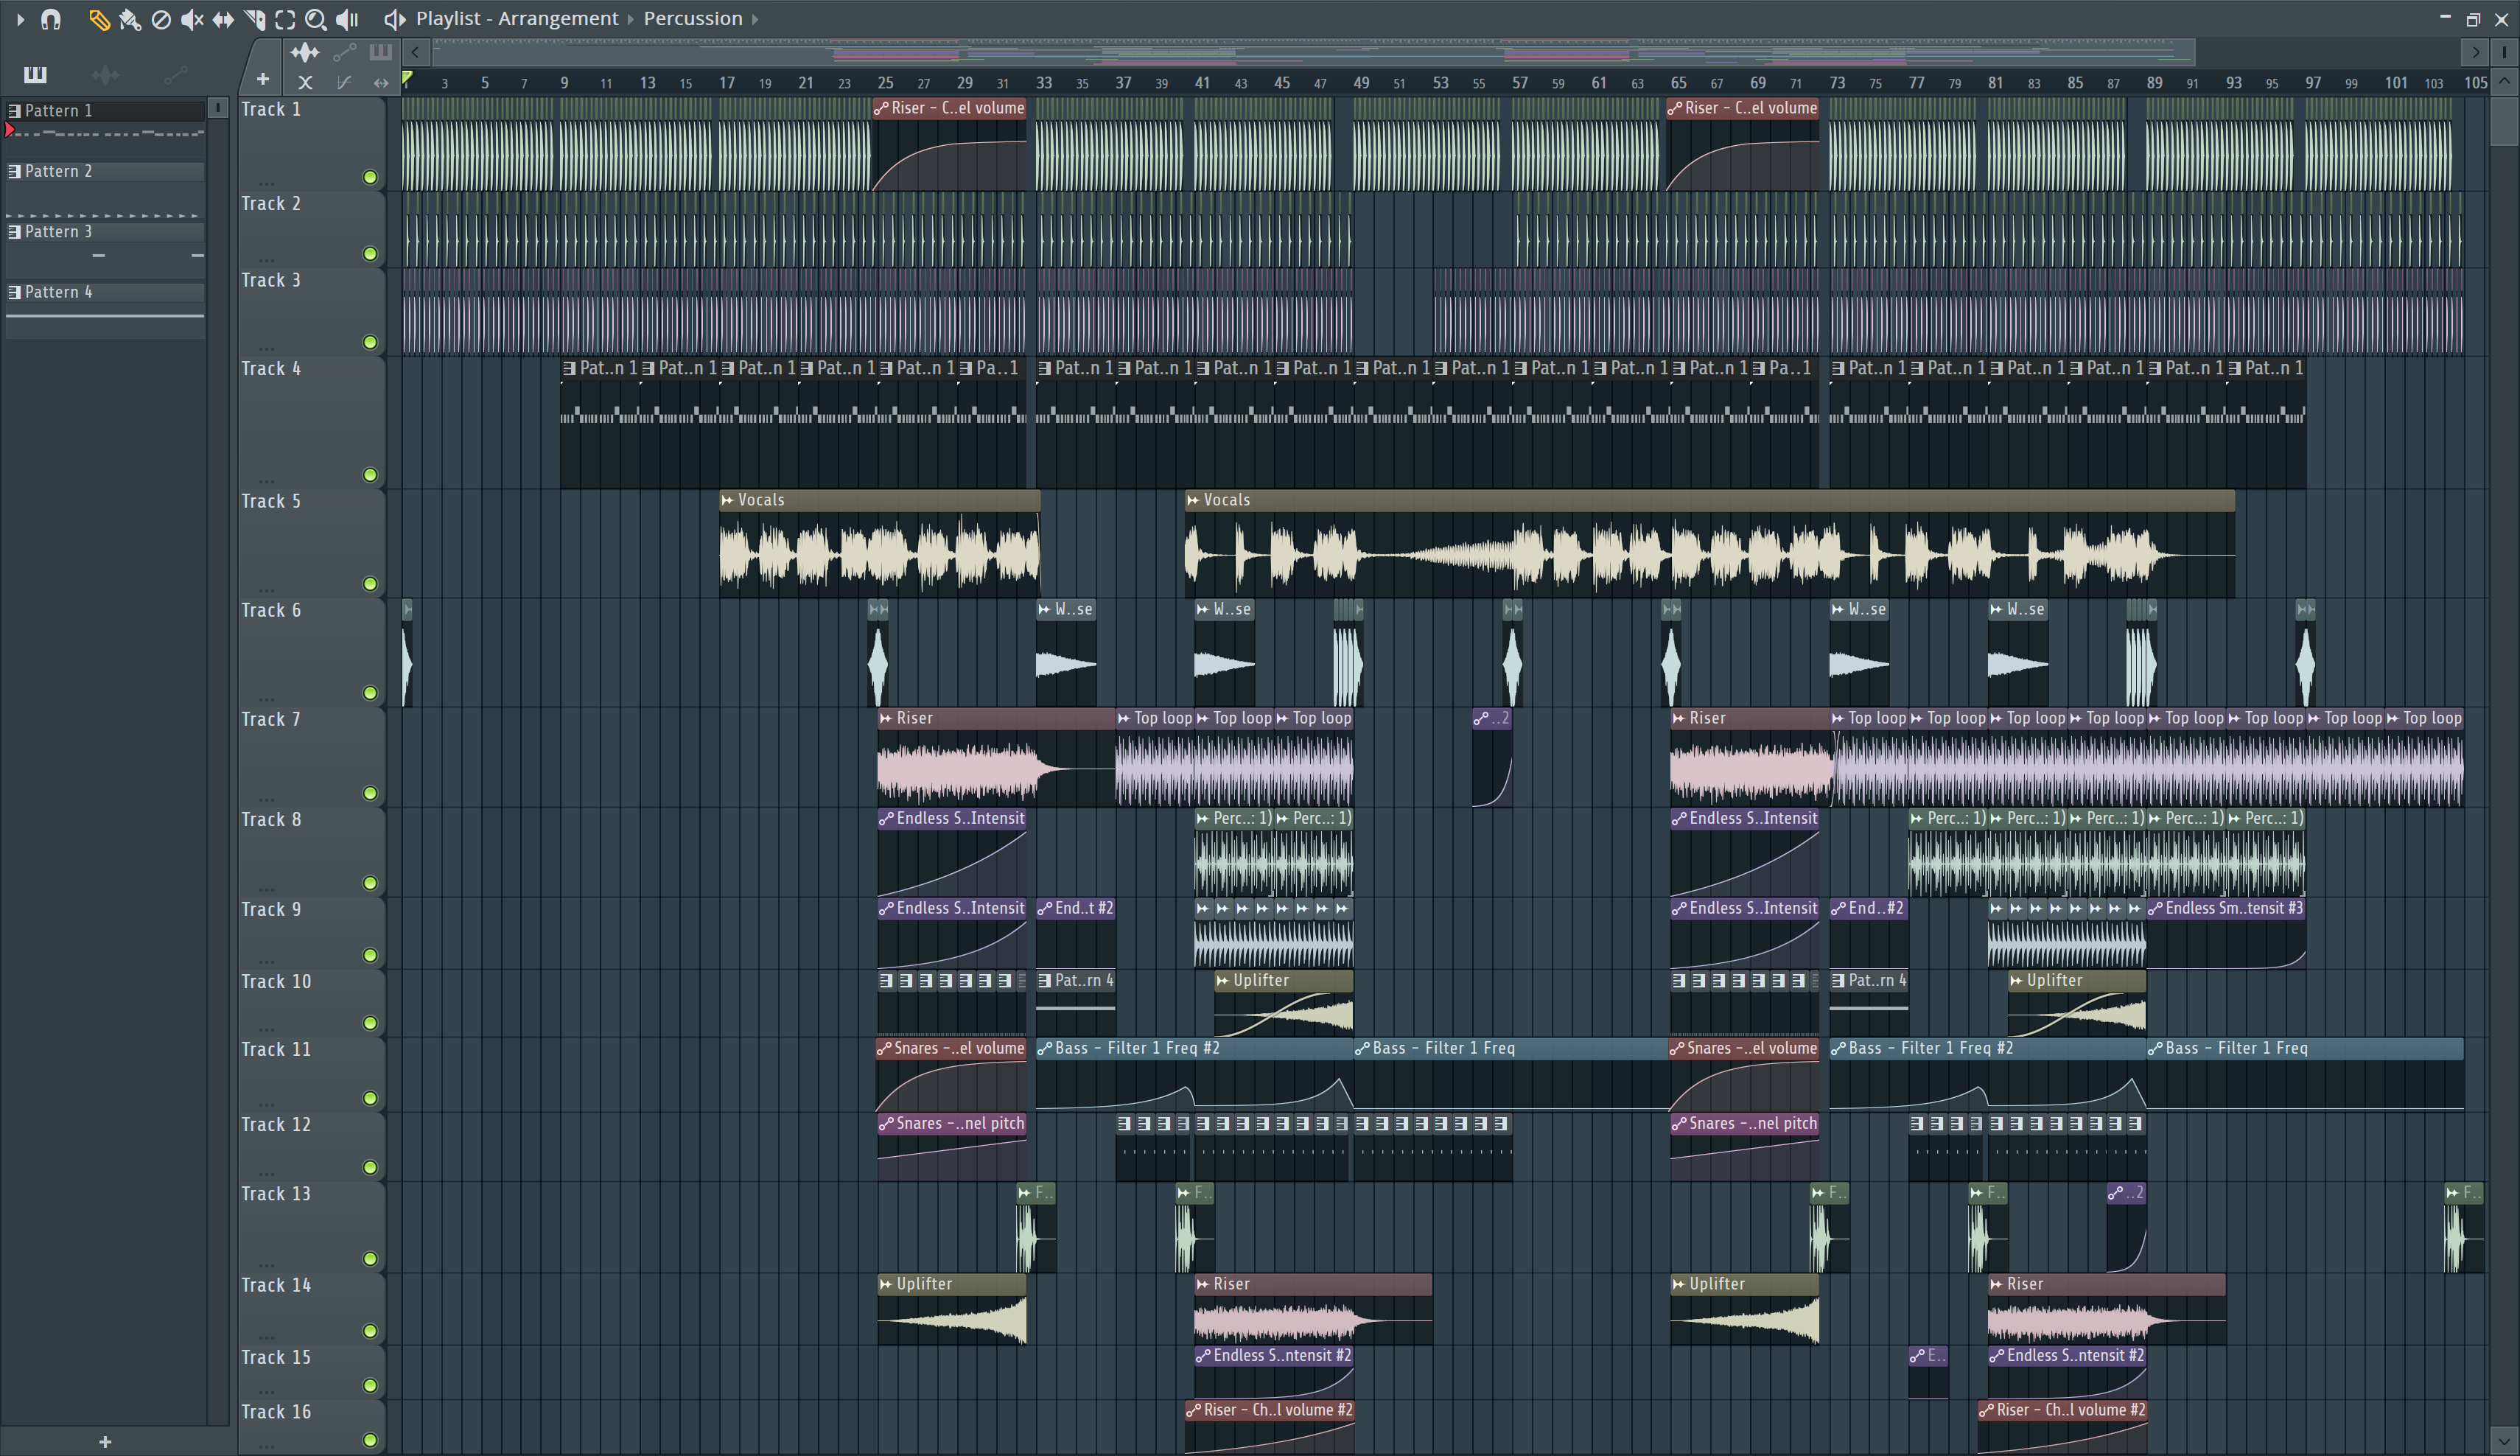Mute Track 7 via its green light

(370, 793)
